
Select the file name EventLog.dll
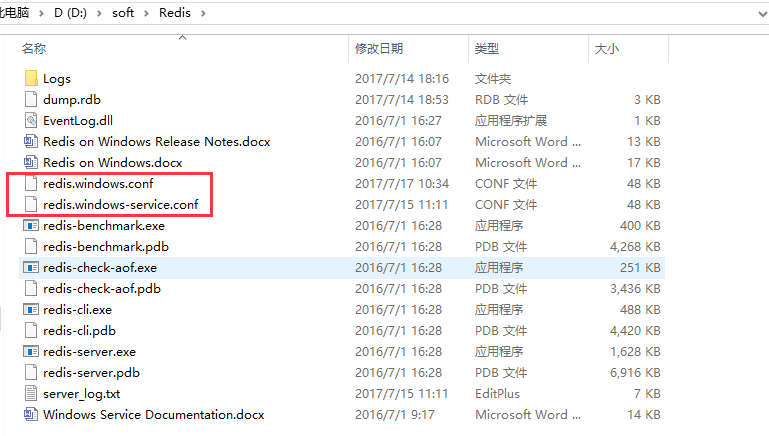(78, 121)
